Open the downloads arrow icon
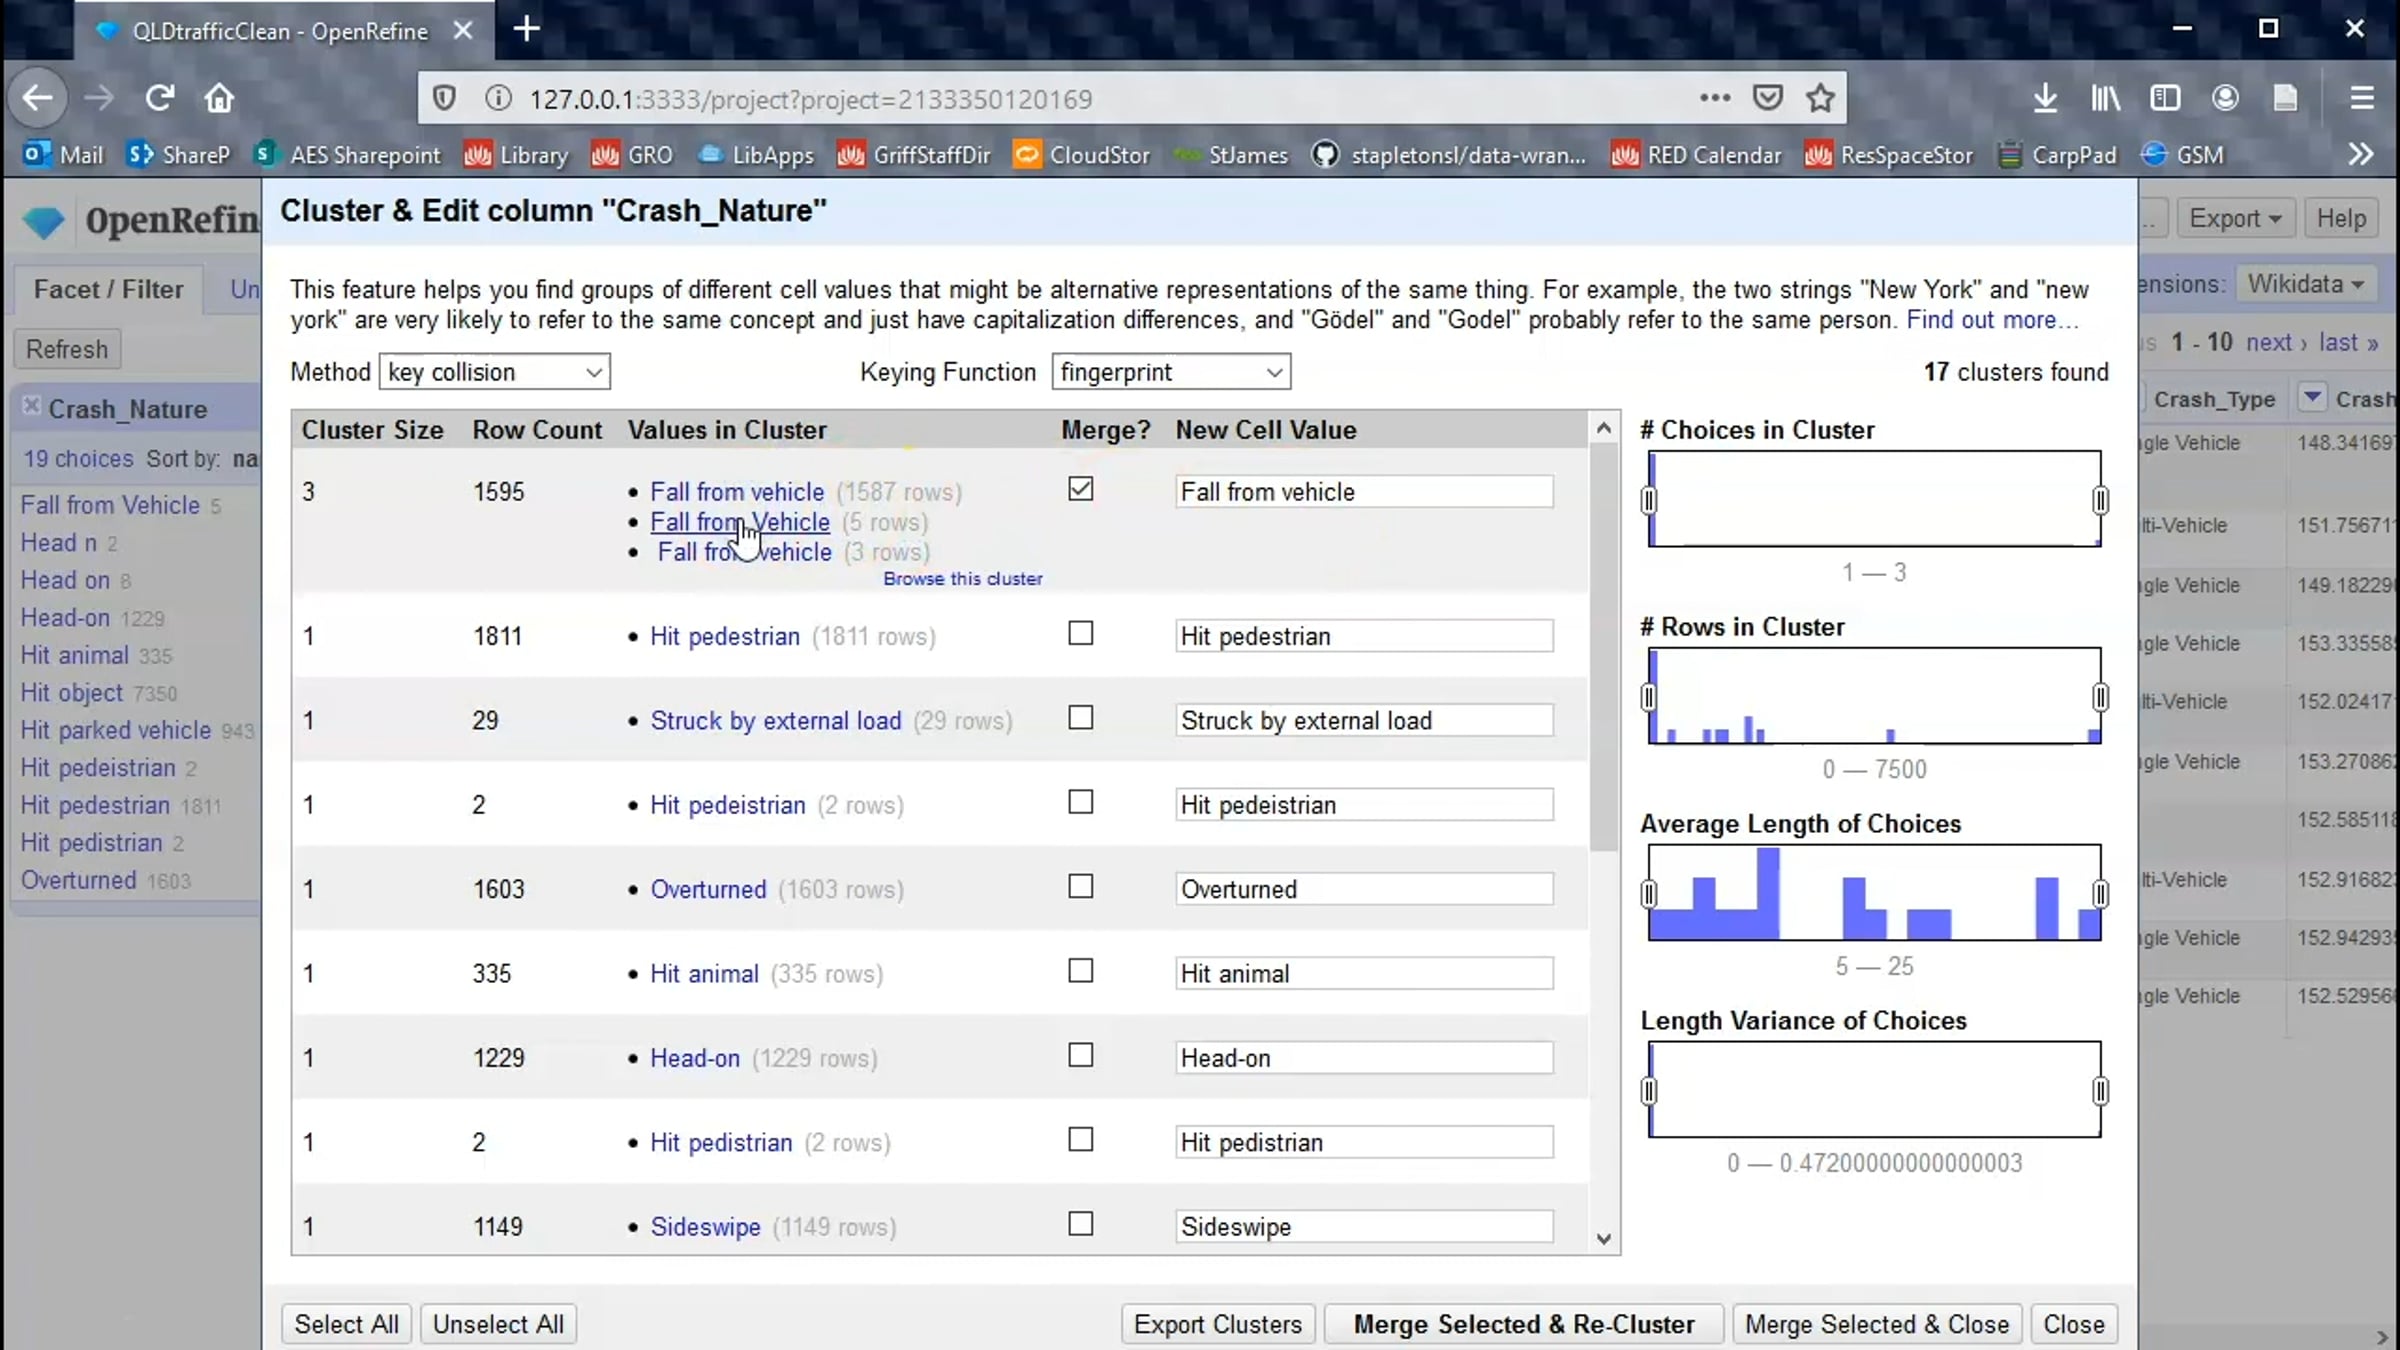2400x1350 pixels. click(x=2045, y=98)
